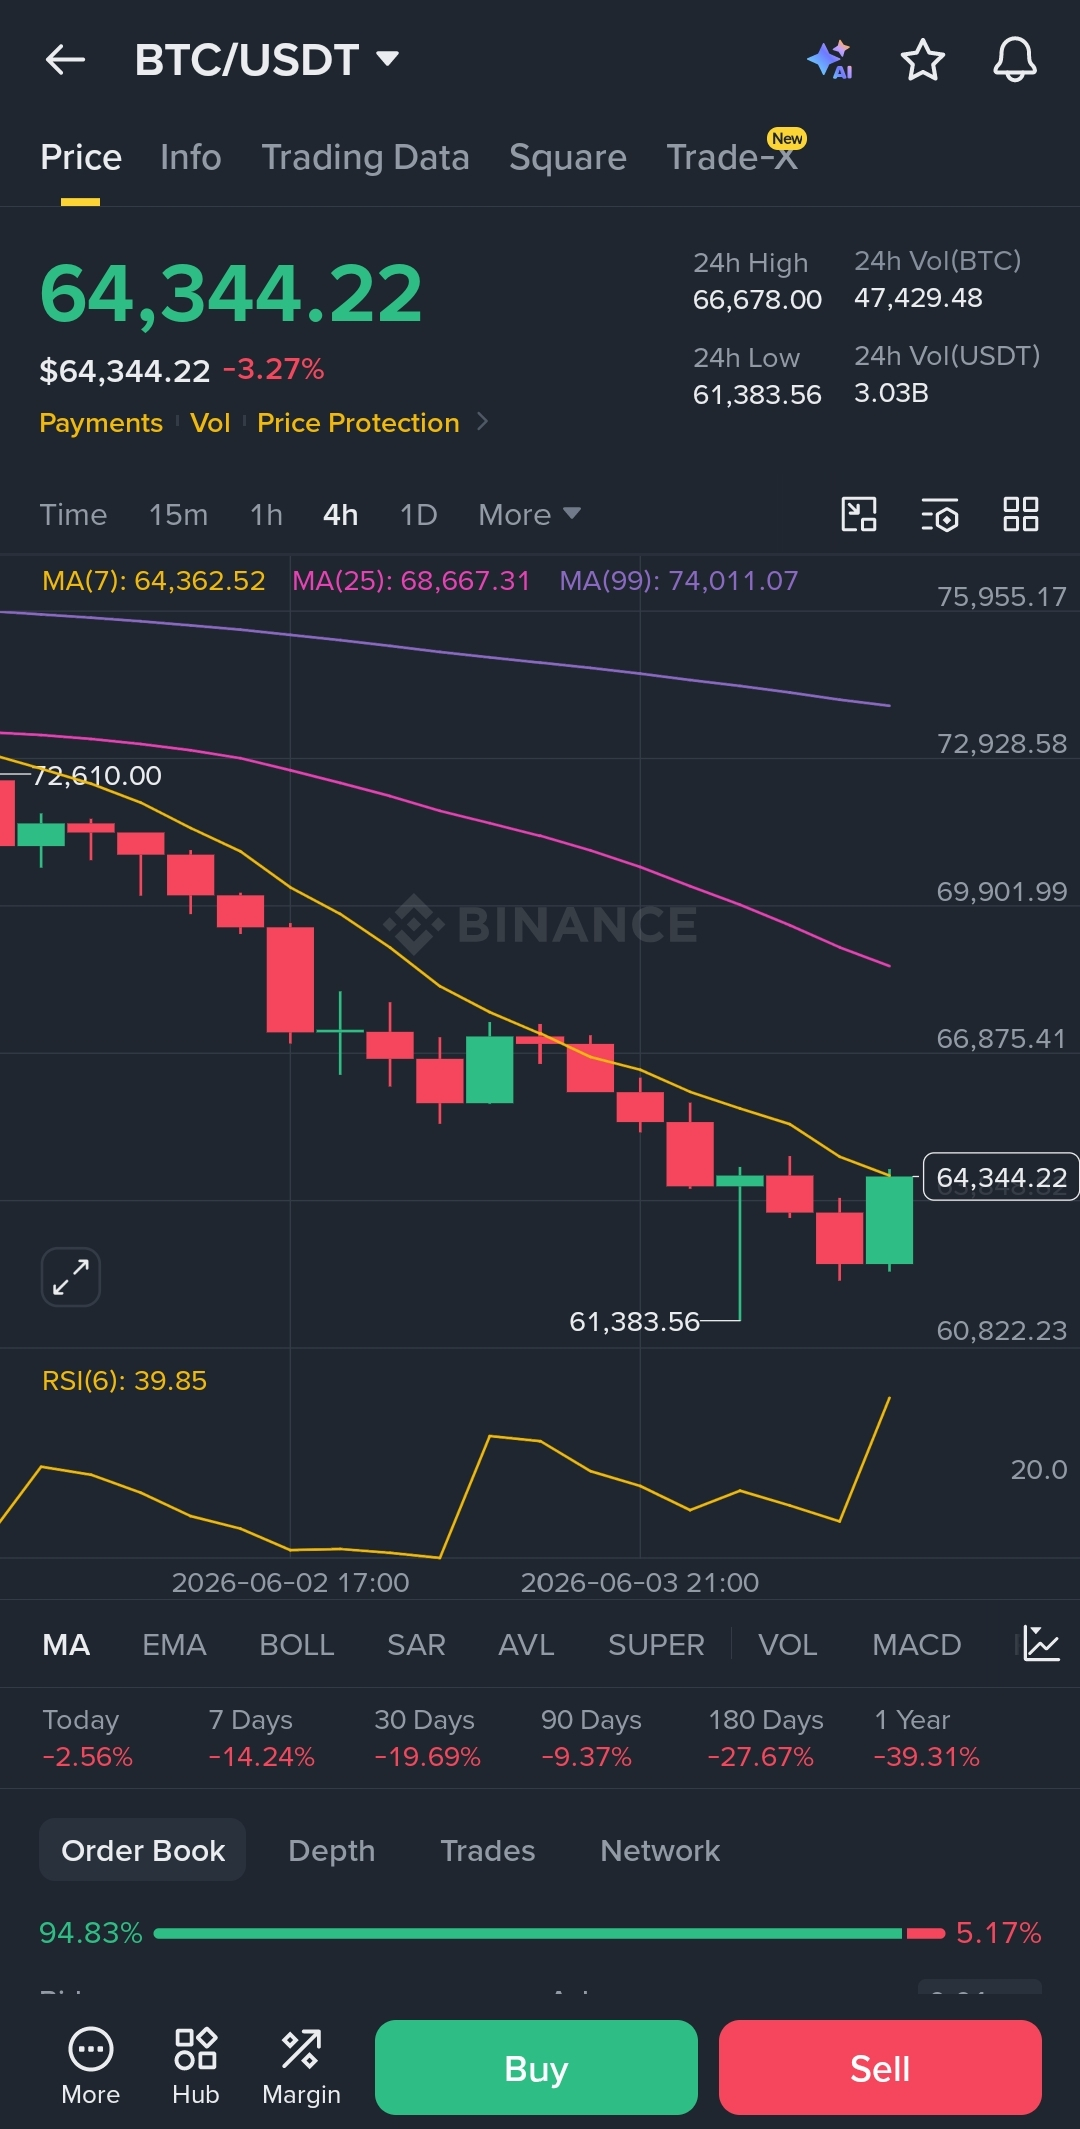Open the Trading Data tab

coord(365,157)
